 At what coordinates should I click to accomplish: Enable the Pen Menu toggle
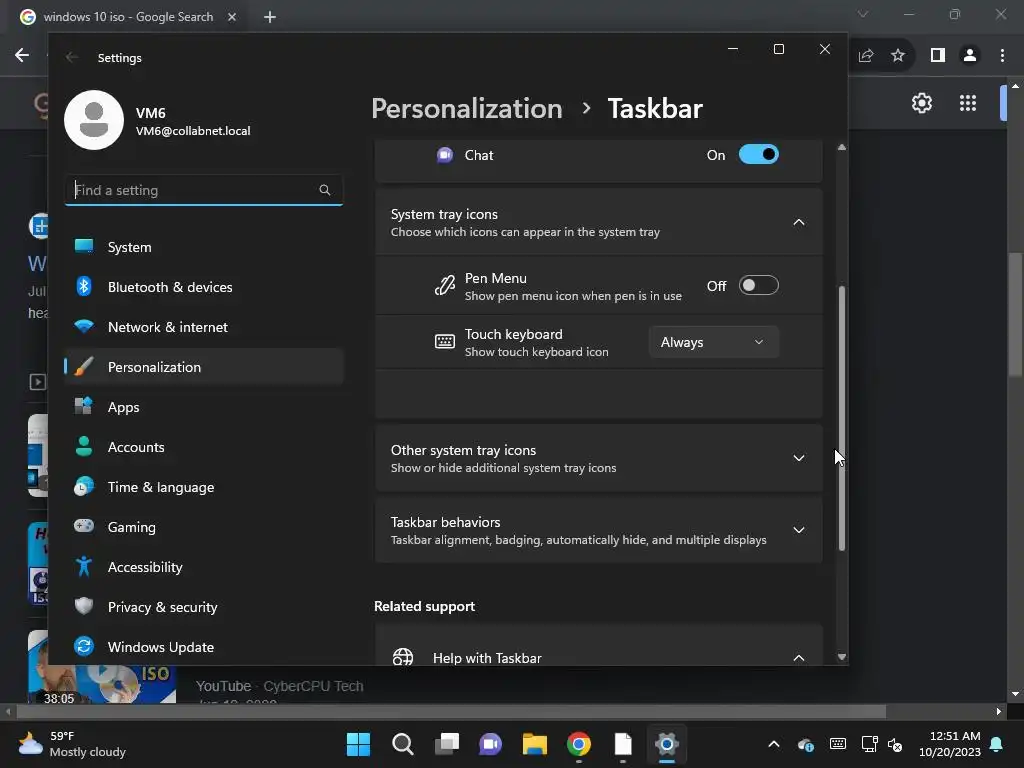pyautogui.click(x=758, y=285)
